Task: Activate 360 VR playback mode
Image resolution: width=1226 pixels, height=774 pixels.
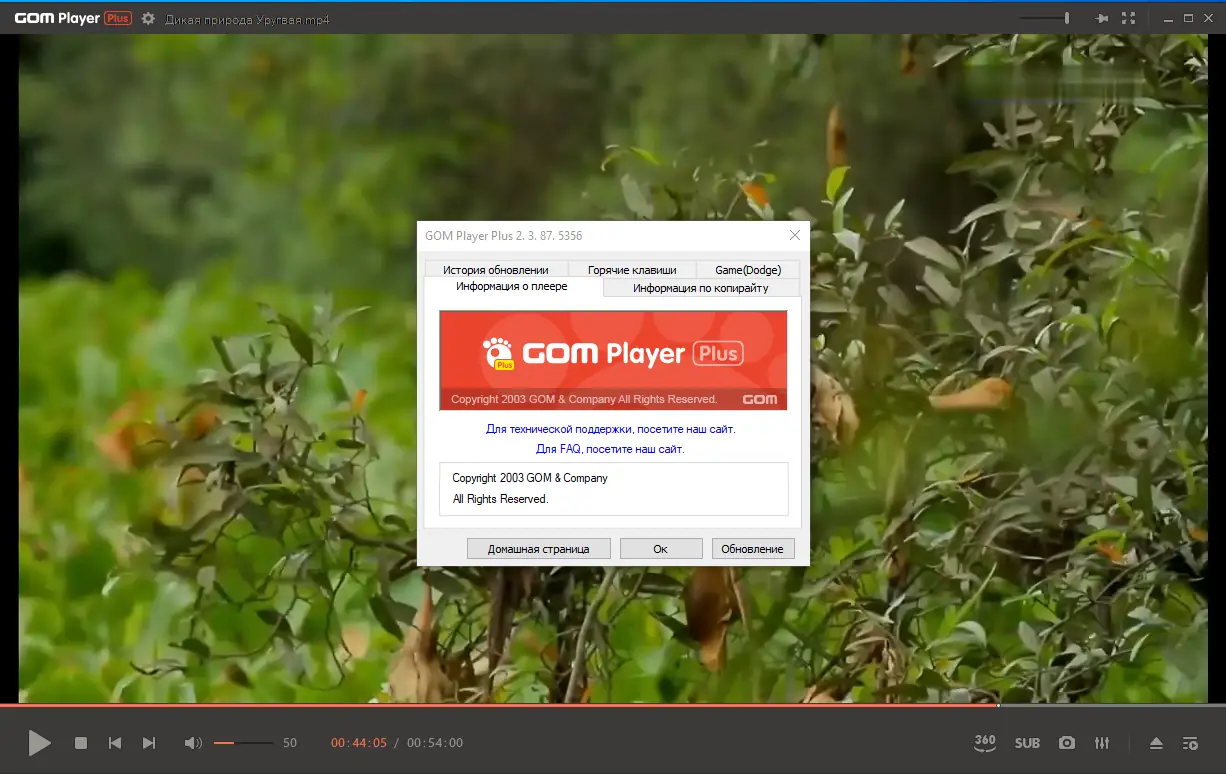Action: pos(984,743)
